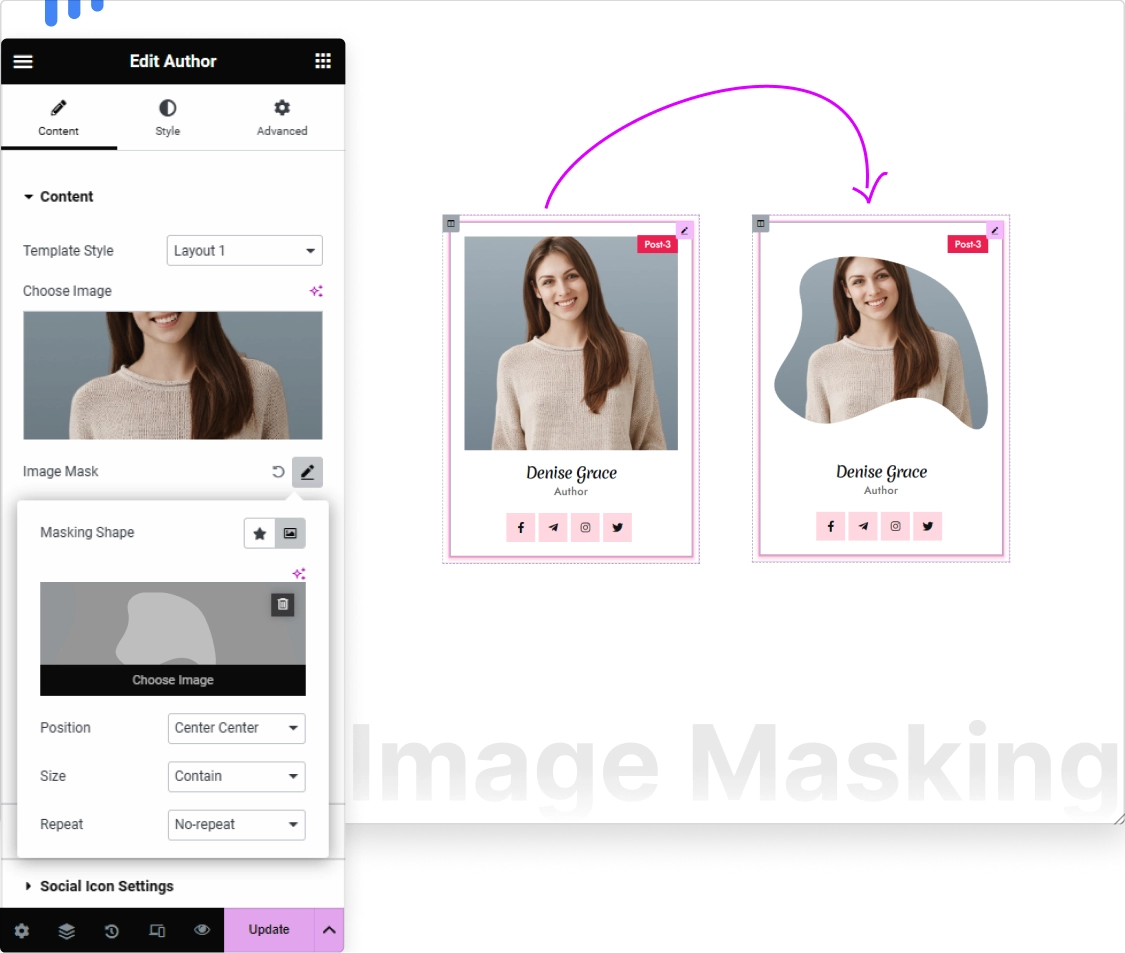Viewport: 1125px width, 953px height.
Task: Click Facebook icon on left card
Action: 521,527
